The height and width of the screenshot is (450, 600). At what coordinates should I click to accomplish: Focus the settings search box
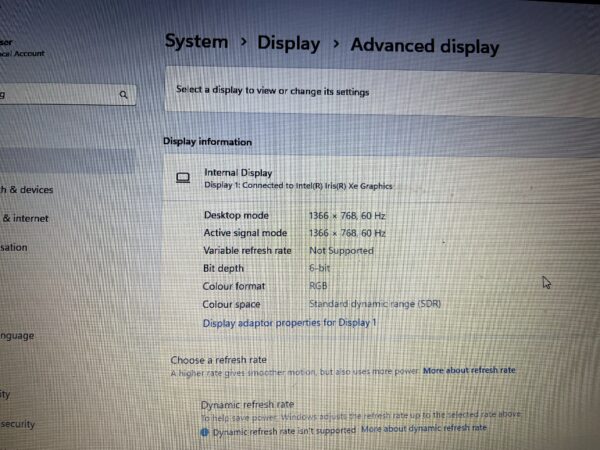[67, 94]
